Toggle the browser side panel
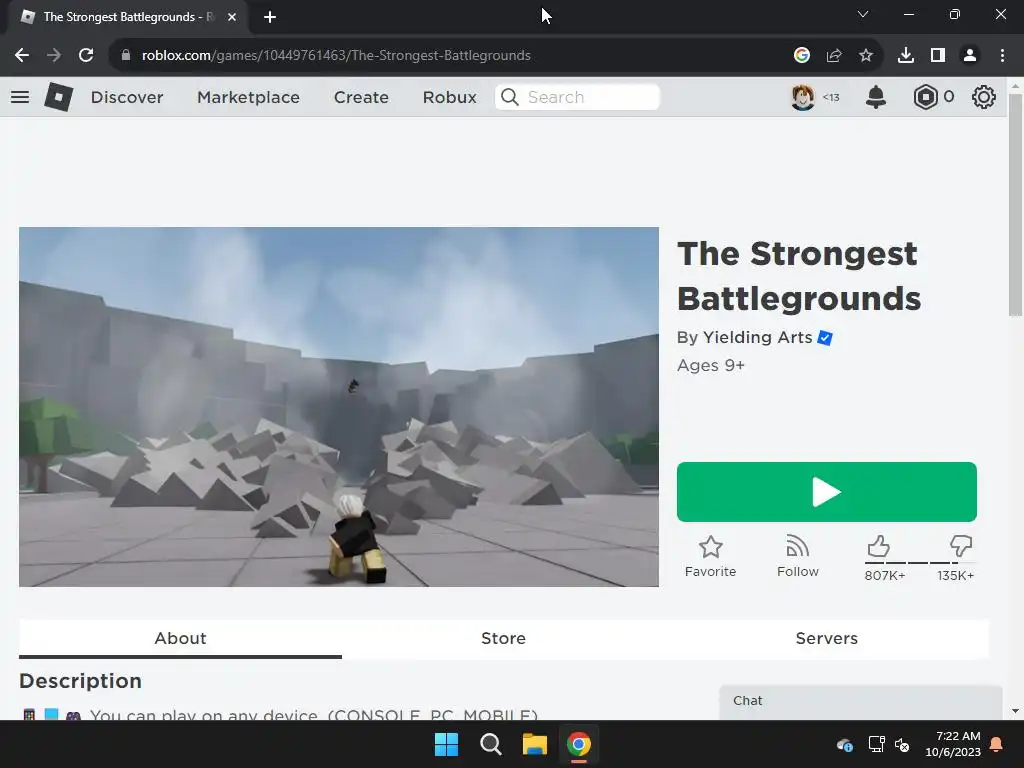This screenshot has width=1024, height=768. click(x=938, y=56)
